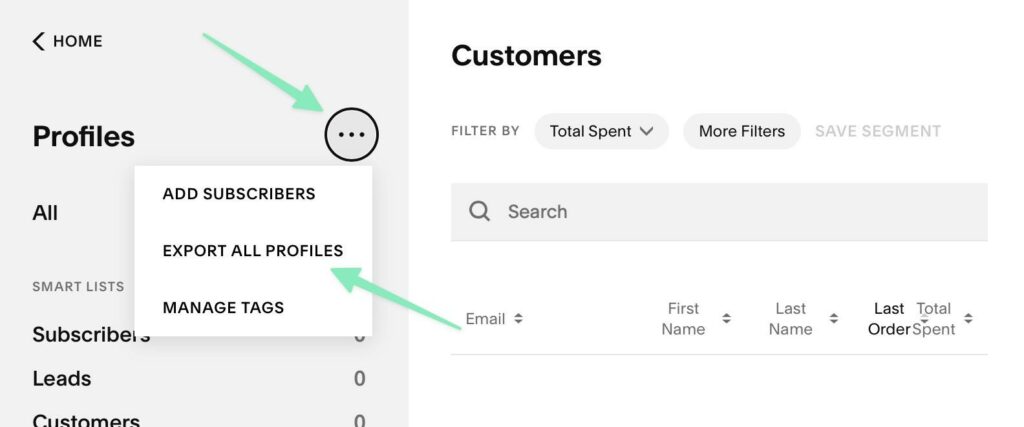Open More Filters options
1024x427 pixels.
click(x=741, y=131)
